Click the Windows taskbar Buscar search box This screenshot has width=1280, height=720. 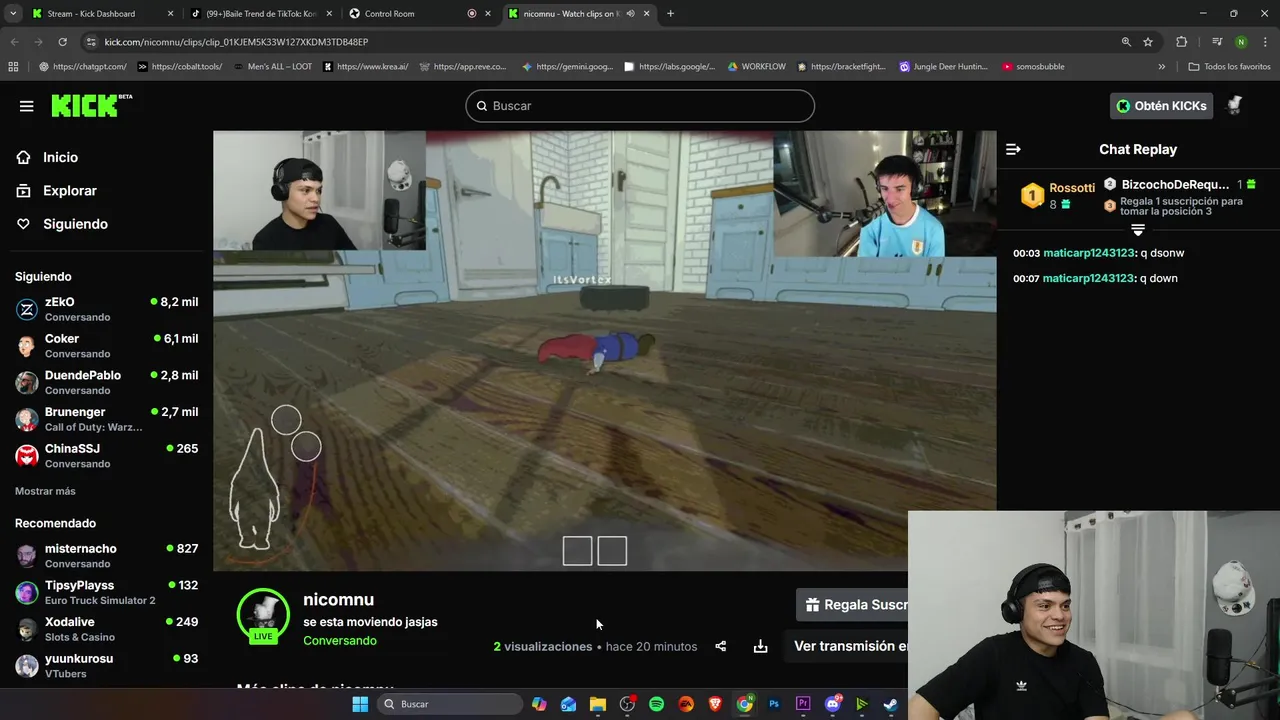450,704
